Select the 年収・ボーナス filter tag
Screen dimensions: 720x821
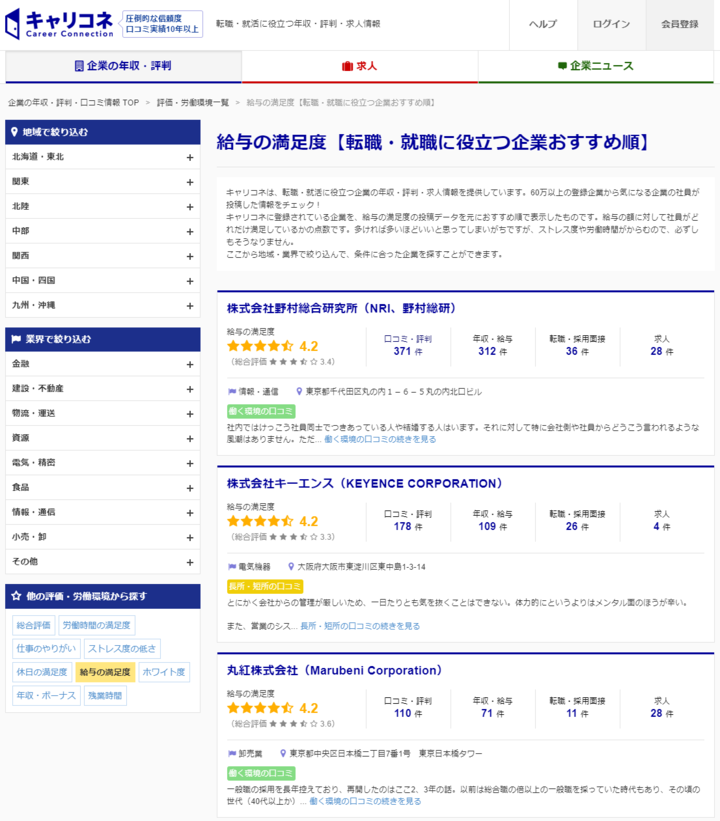46,696
